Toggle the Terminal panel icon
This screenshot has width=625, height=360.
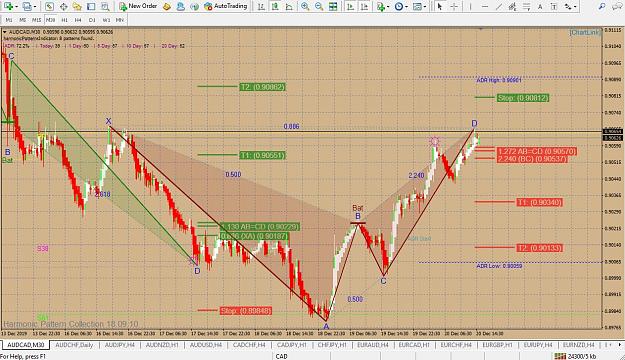click(91, 6)
